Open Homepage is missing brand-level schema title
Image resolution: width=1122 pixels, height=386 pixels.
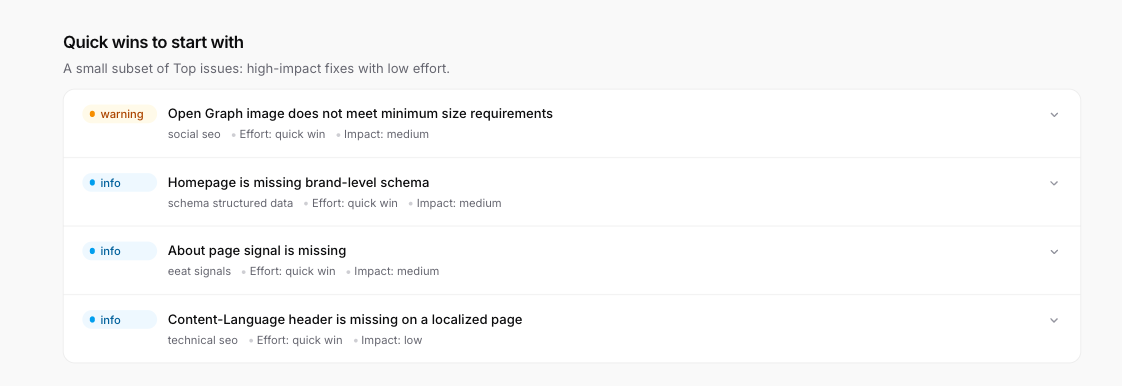(x=298, y=182)
